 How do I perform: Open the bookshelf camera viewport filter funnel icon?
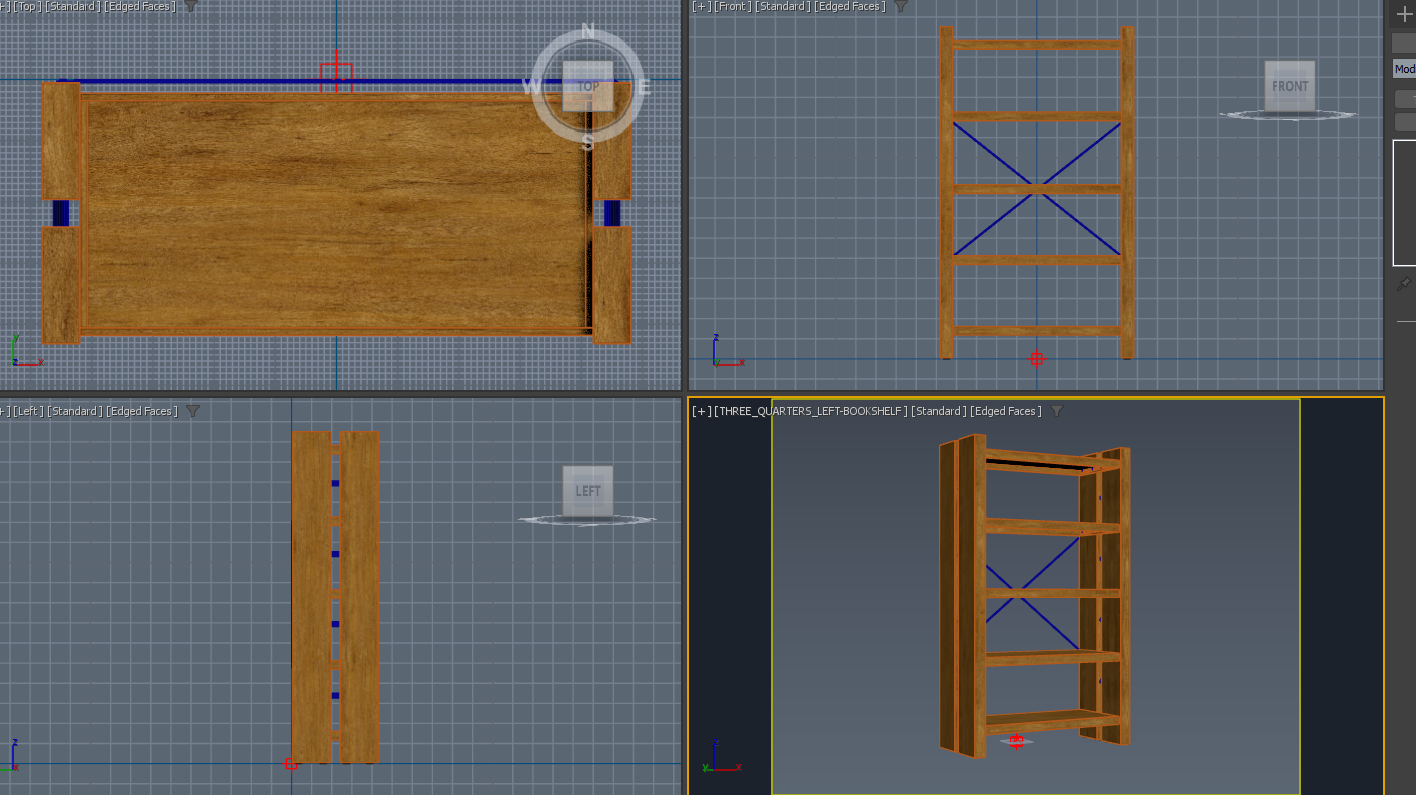(1056, 411)
